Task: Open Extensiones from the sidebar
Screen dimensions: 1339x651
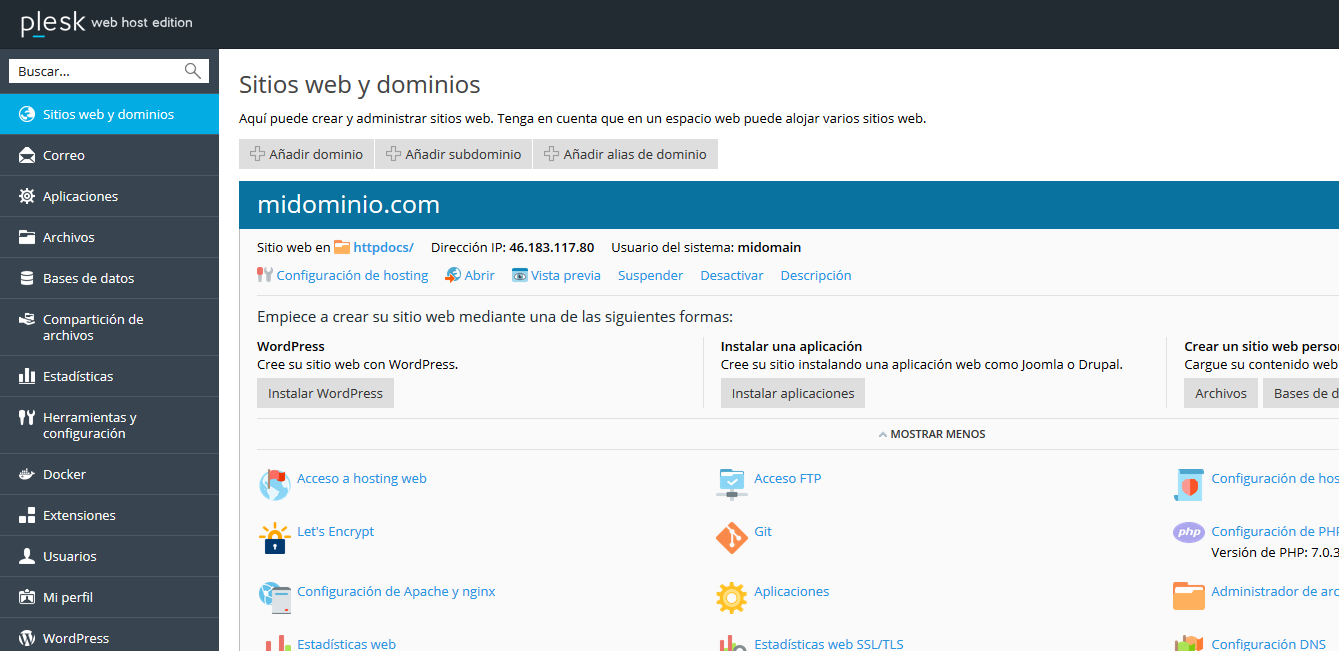Action: pyautogui.click(x=79, y=515)
